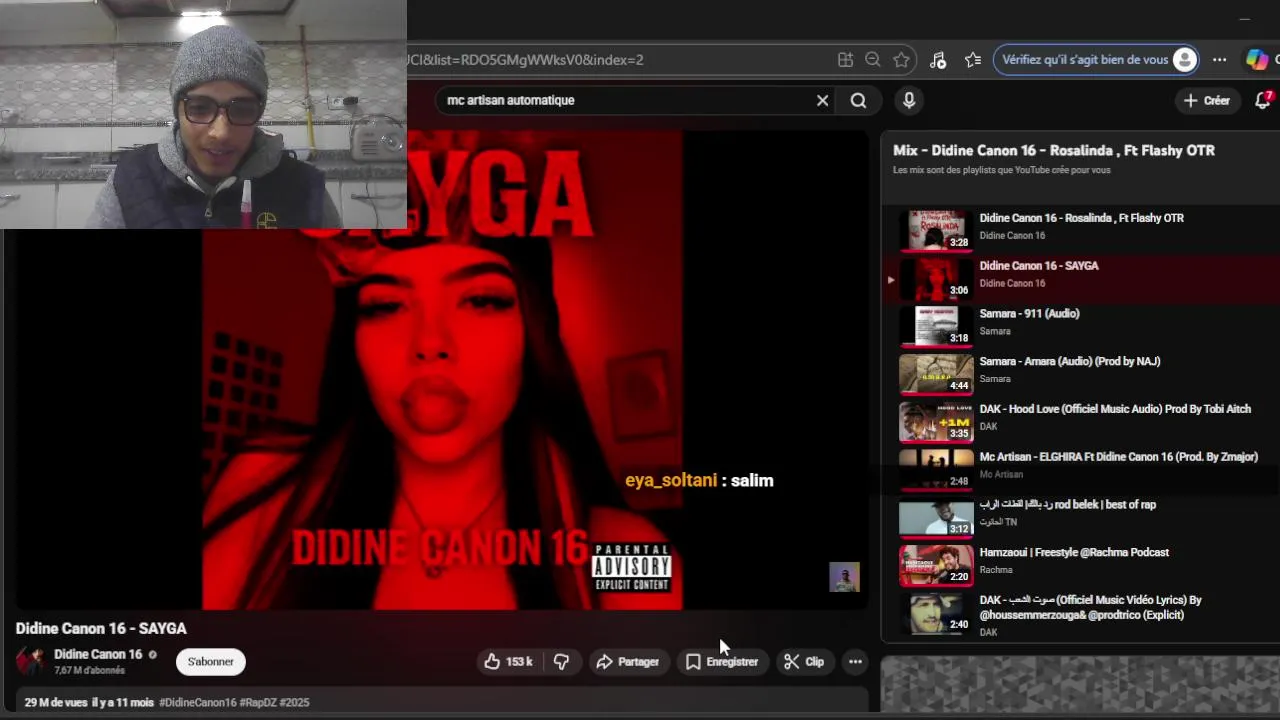Click the title Hamzaoui | Freestyle @Rachma Podcast
This screenshot has height=720, width=1280.
1074,552
